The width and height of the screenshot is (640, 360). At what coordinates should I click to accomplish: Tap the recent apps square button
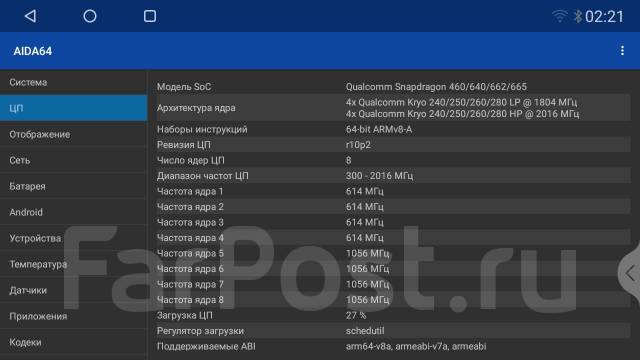tap(150, 16)
